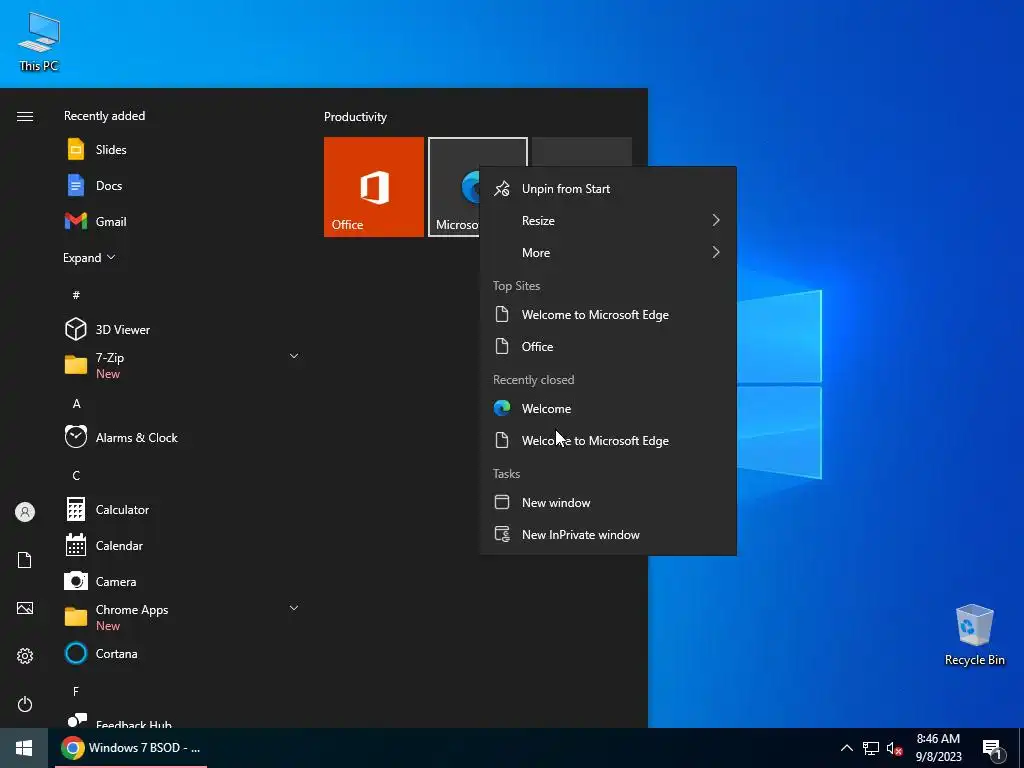Open Welcome to Microsoft Edge top site
Screen dimensions: 1024x768
click(x=608, y=315)
